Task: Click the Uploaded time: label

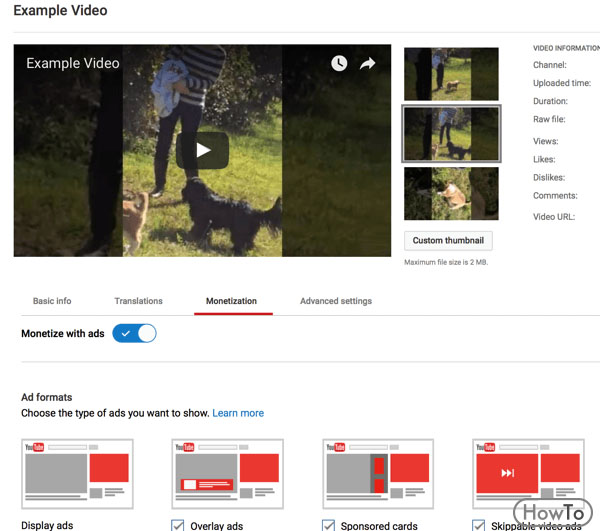Action: click(x=562, y=83)
